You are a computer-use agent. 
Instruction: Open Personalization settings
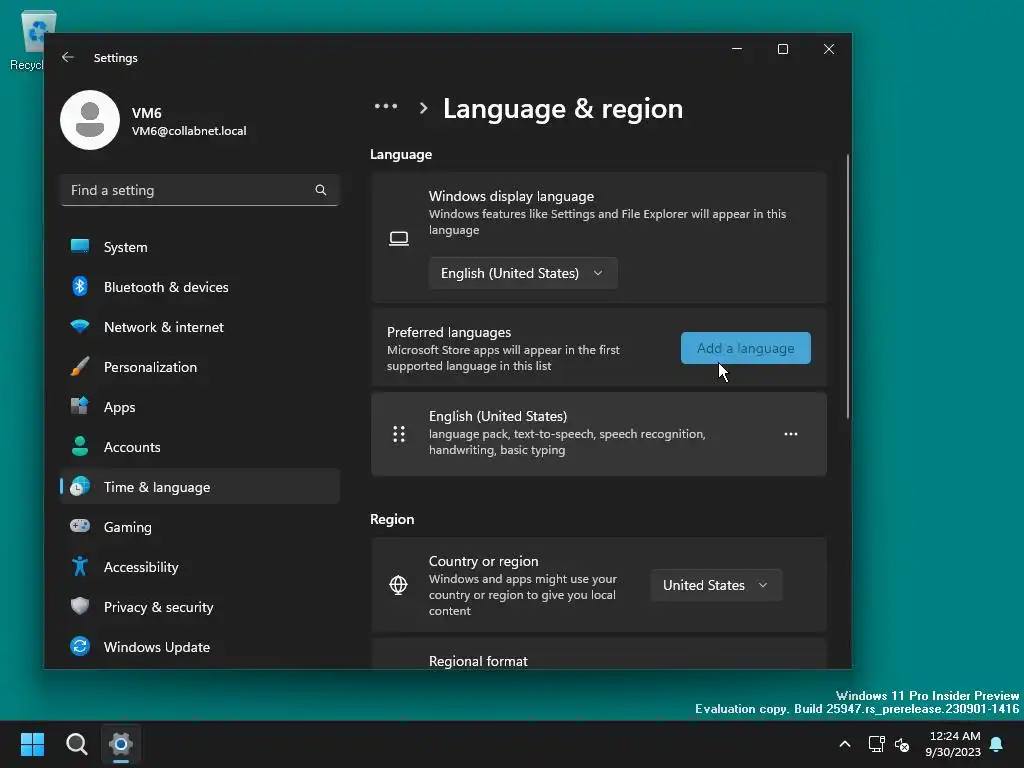click(x=200, y=367)
